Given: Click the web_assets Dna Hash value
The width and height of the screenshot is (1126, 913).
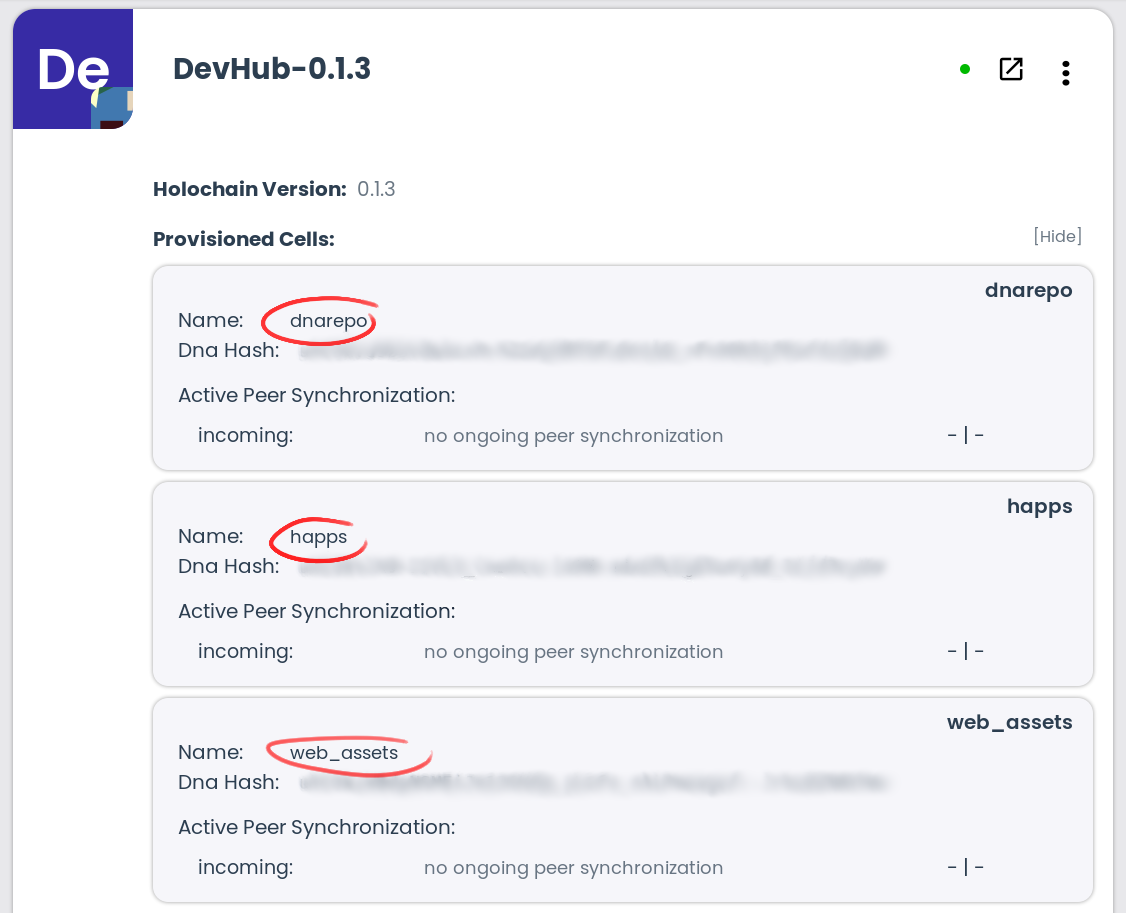Looking at the screenshot, I should coord(590,782).
